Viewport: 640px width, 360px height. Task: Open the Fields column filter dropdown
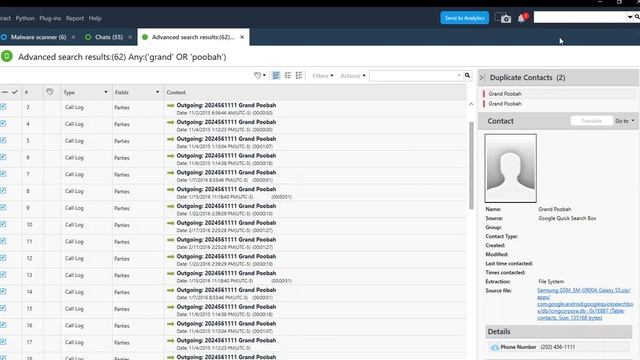[x=158, y=92]
